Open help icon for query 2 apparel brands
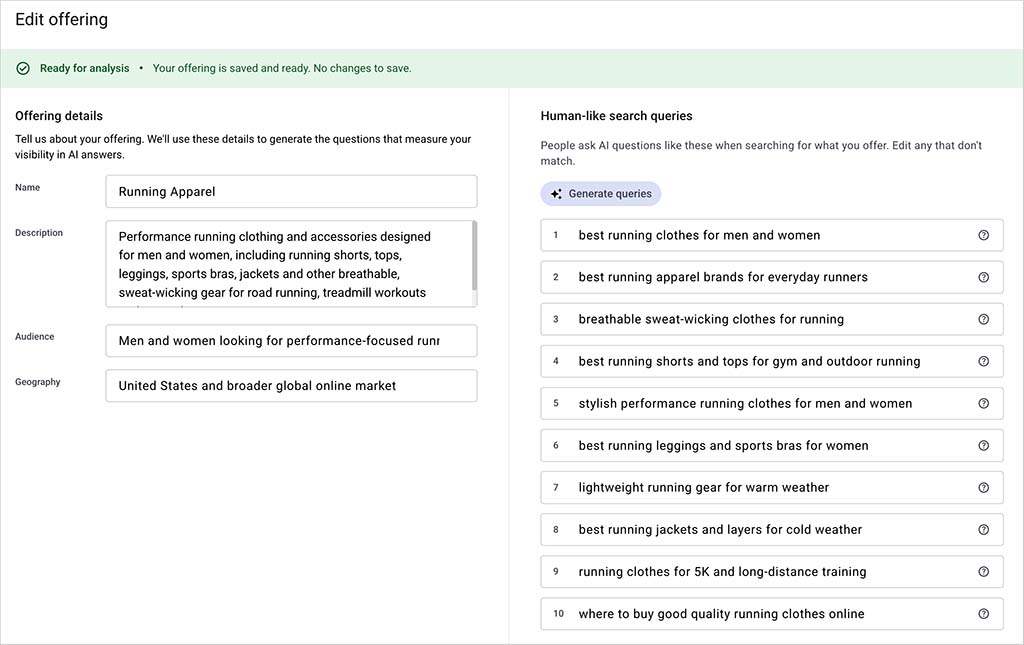Image resolution: width=1024 pixels, height=645 pixels. tap(984, 277)
